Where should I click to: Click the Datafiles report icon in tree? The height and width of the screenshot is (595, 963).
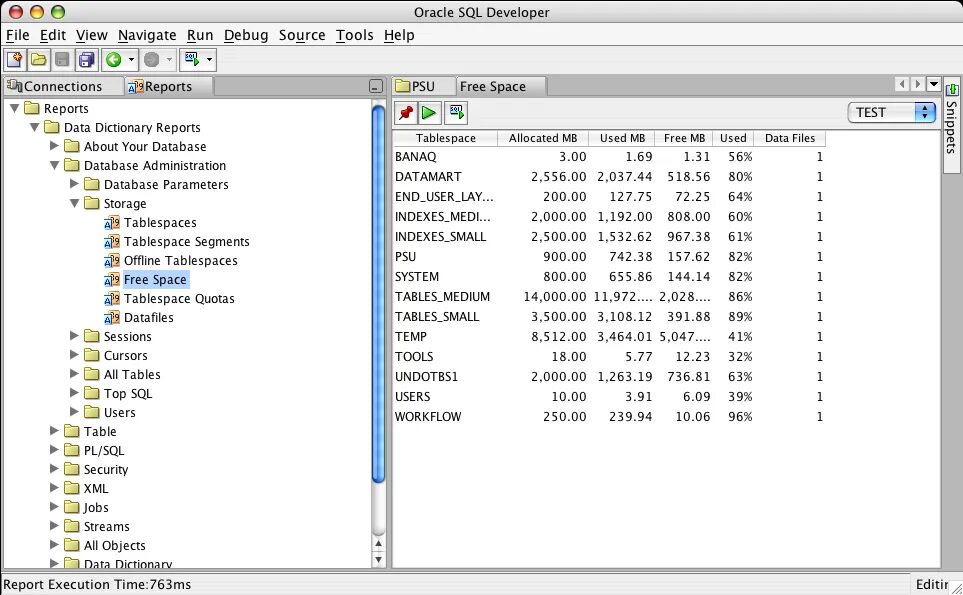click(x=111, y=317)
